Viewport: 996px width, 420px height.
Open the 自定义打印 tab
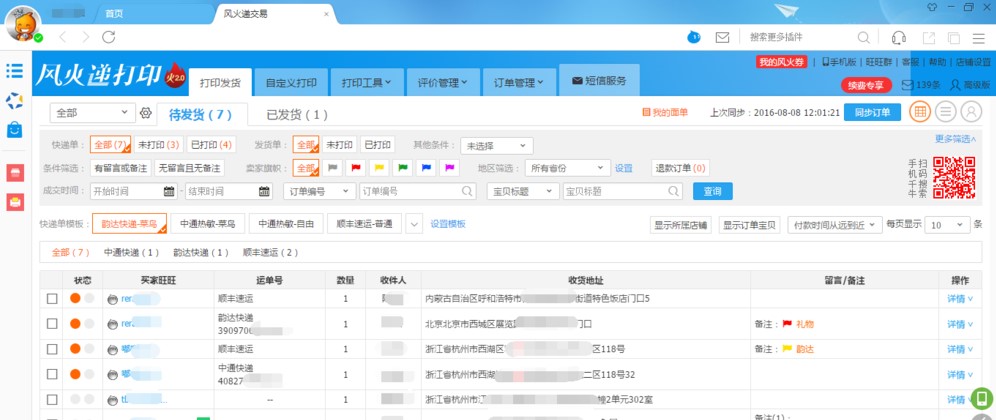291,82
